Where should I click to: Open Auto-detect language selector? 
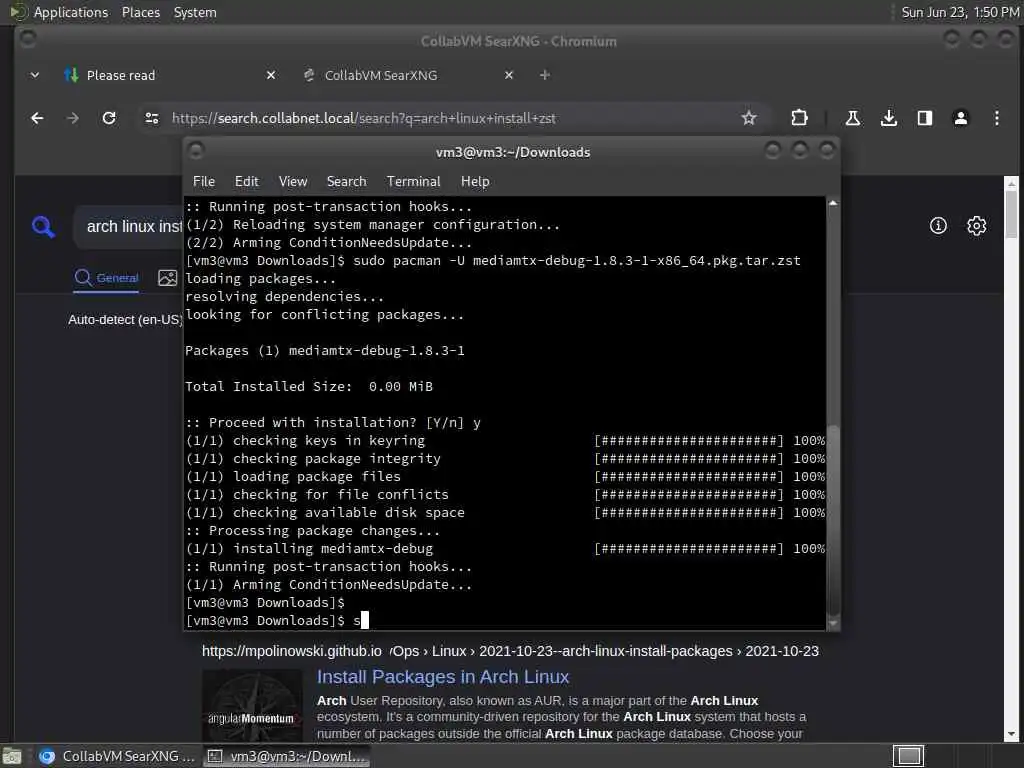coord(125,319)
